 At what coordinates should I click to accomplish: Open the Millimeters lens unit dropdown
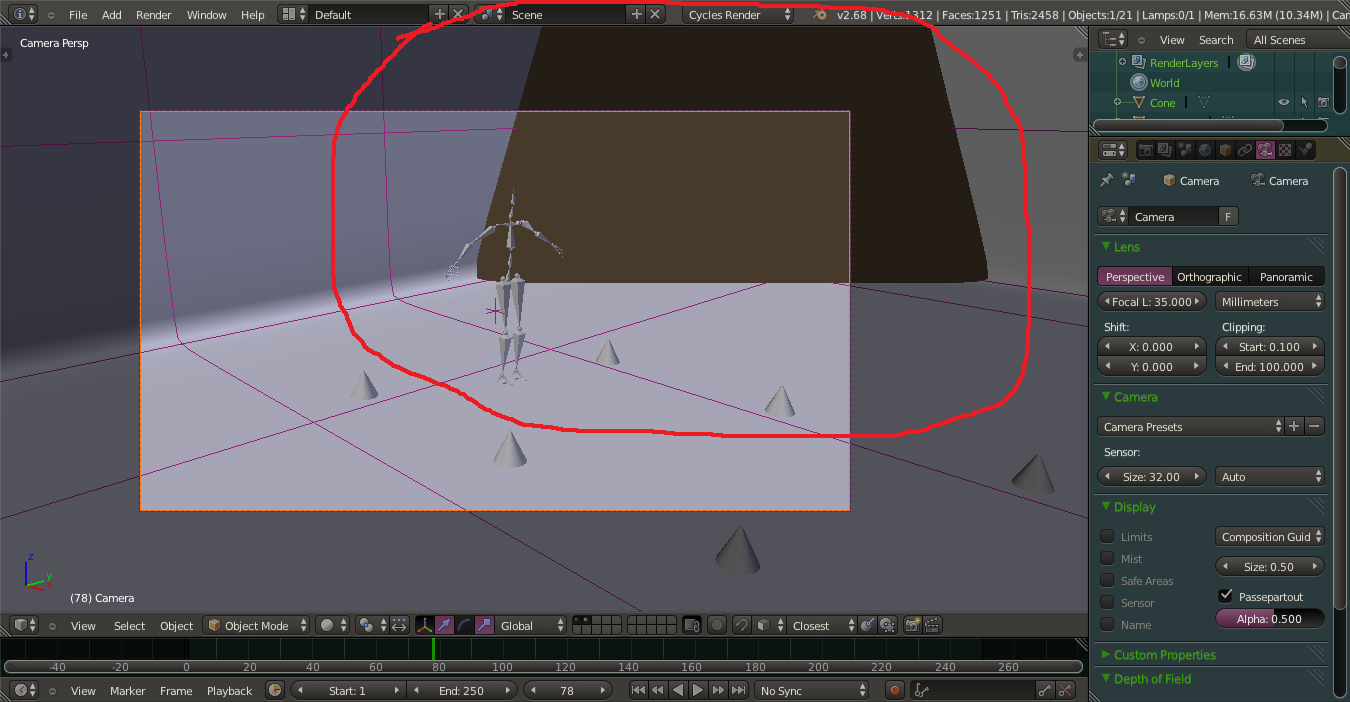tap(1270, 301)
